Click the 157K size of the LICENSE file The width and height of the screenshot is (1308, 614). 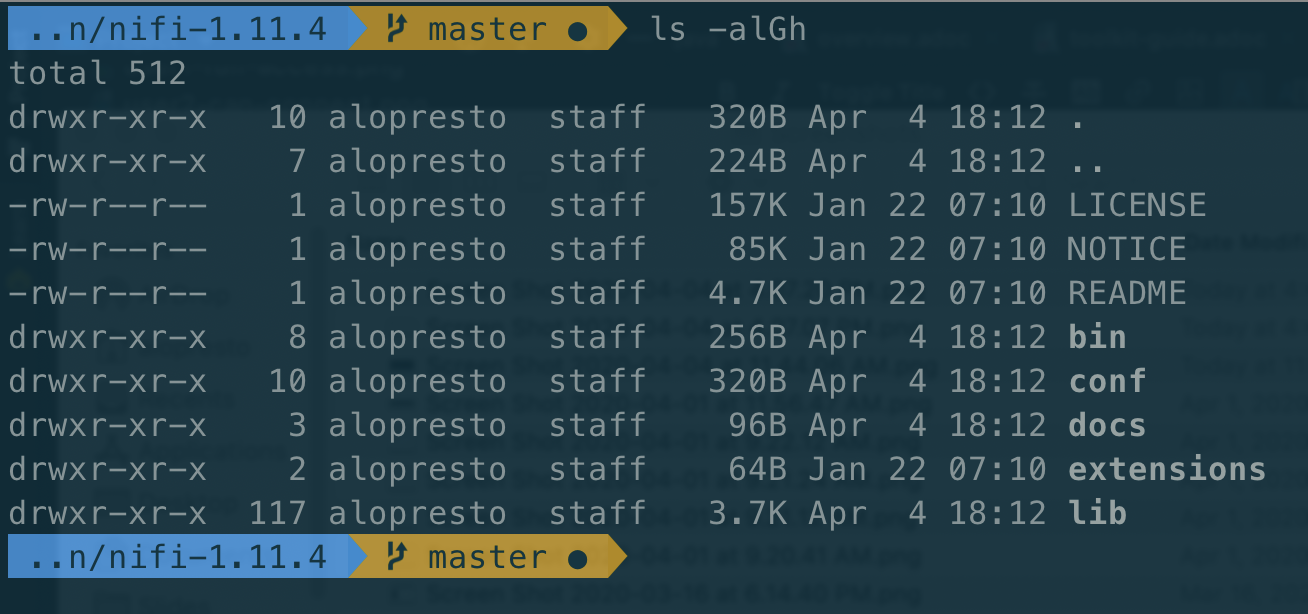click(x=747, y=205)
